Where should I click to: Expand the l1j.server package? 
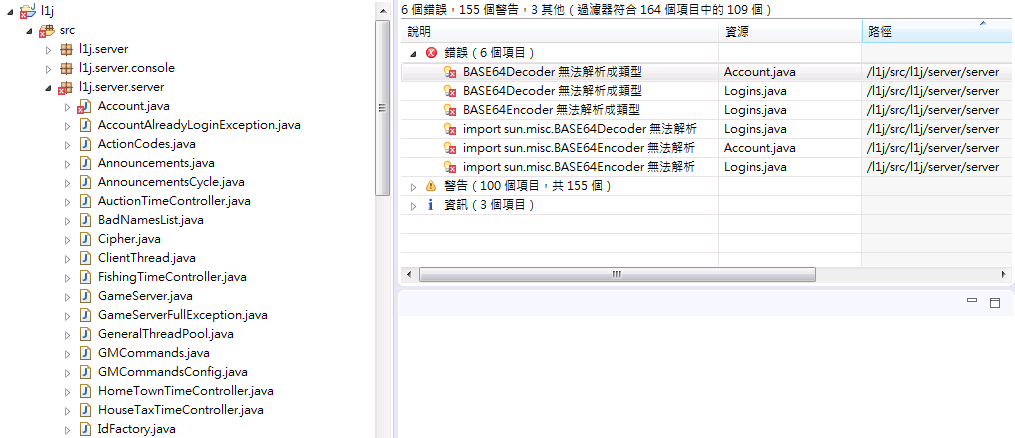point(49,50)
